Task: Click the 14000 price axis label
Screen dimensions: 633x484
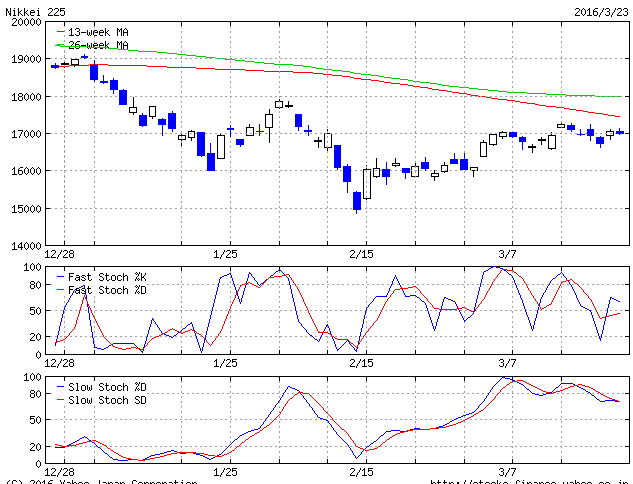Action: click(x=26, y=246)
